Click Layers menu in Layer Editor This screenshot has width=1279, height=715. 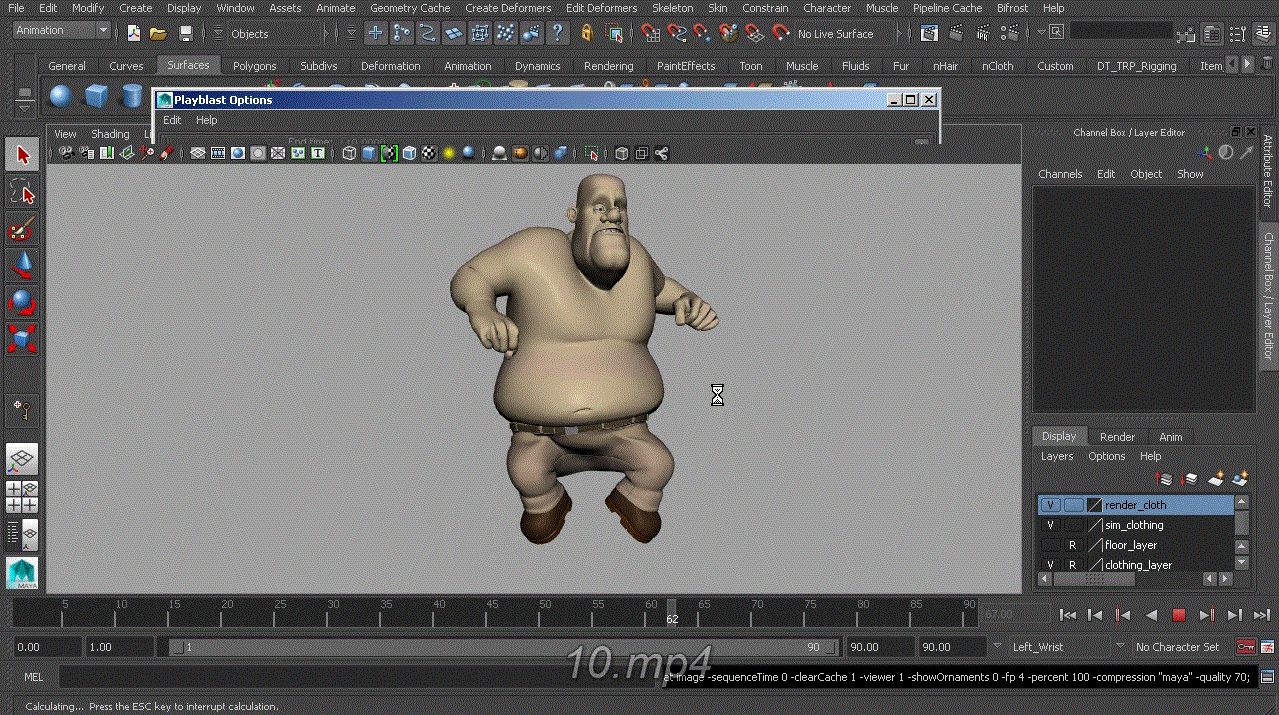pyautogui.click(x=1057, y=456)
